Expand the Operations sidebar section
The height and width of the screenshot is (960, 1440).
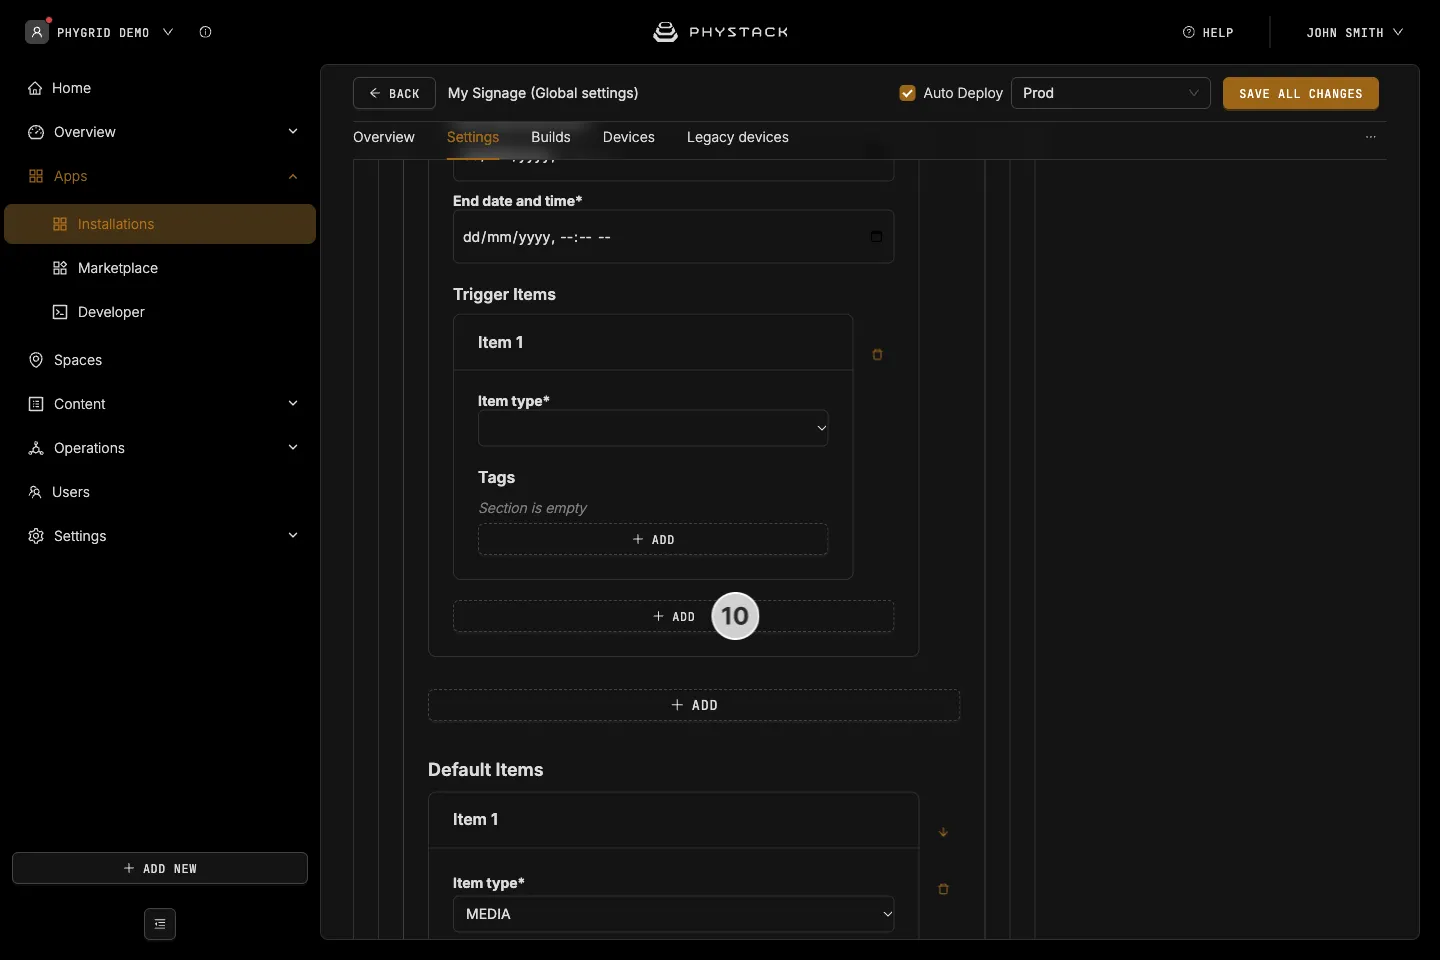click(293, 448)
